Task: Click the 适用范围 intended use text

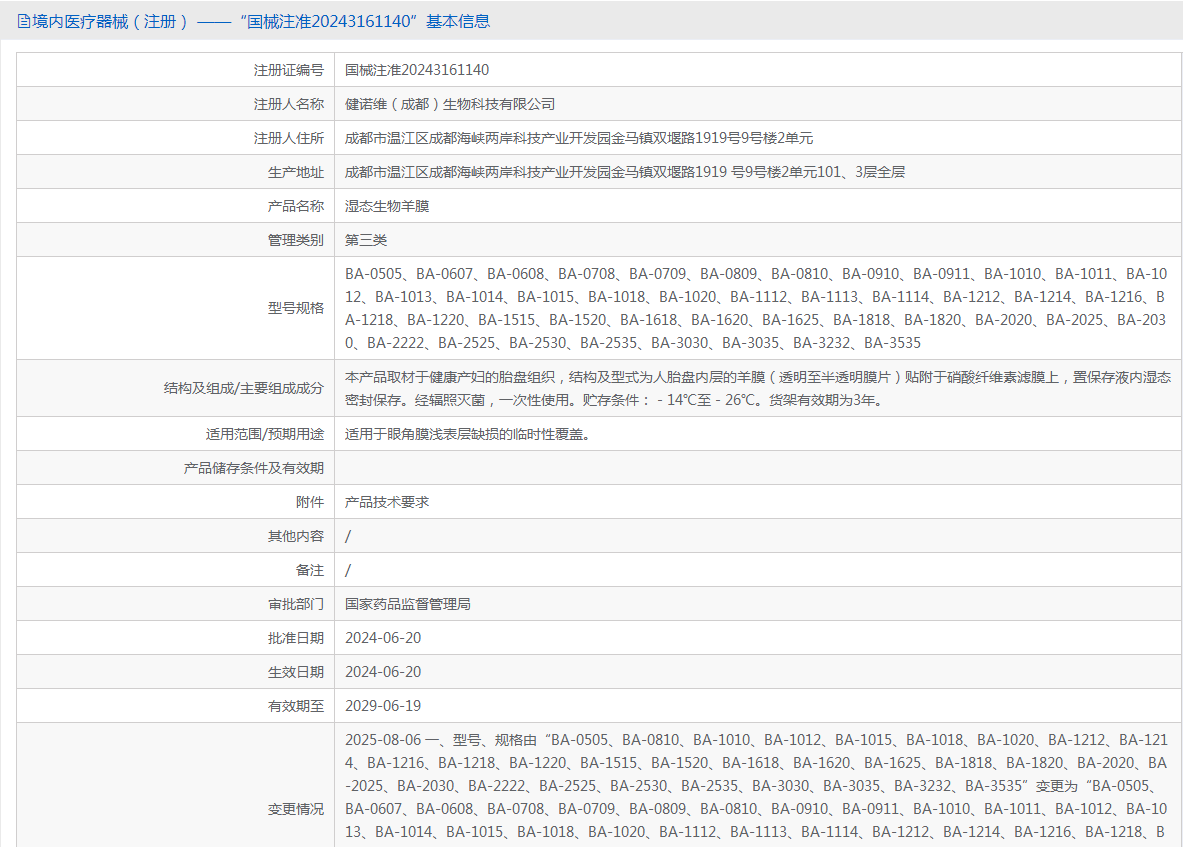Action: (x=467, y=434)
